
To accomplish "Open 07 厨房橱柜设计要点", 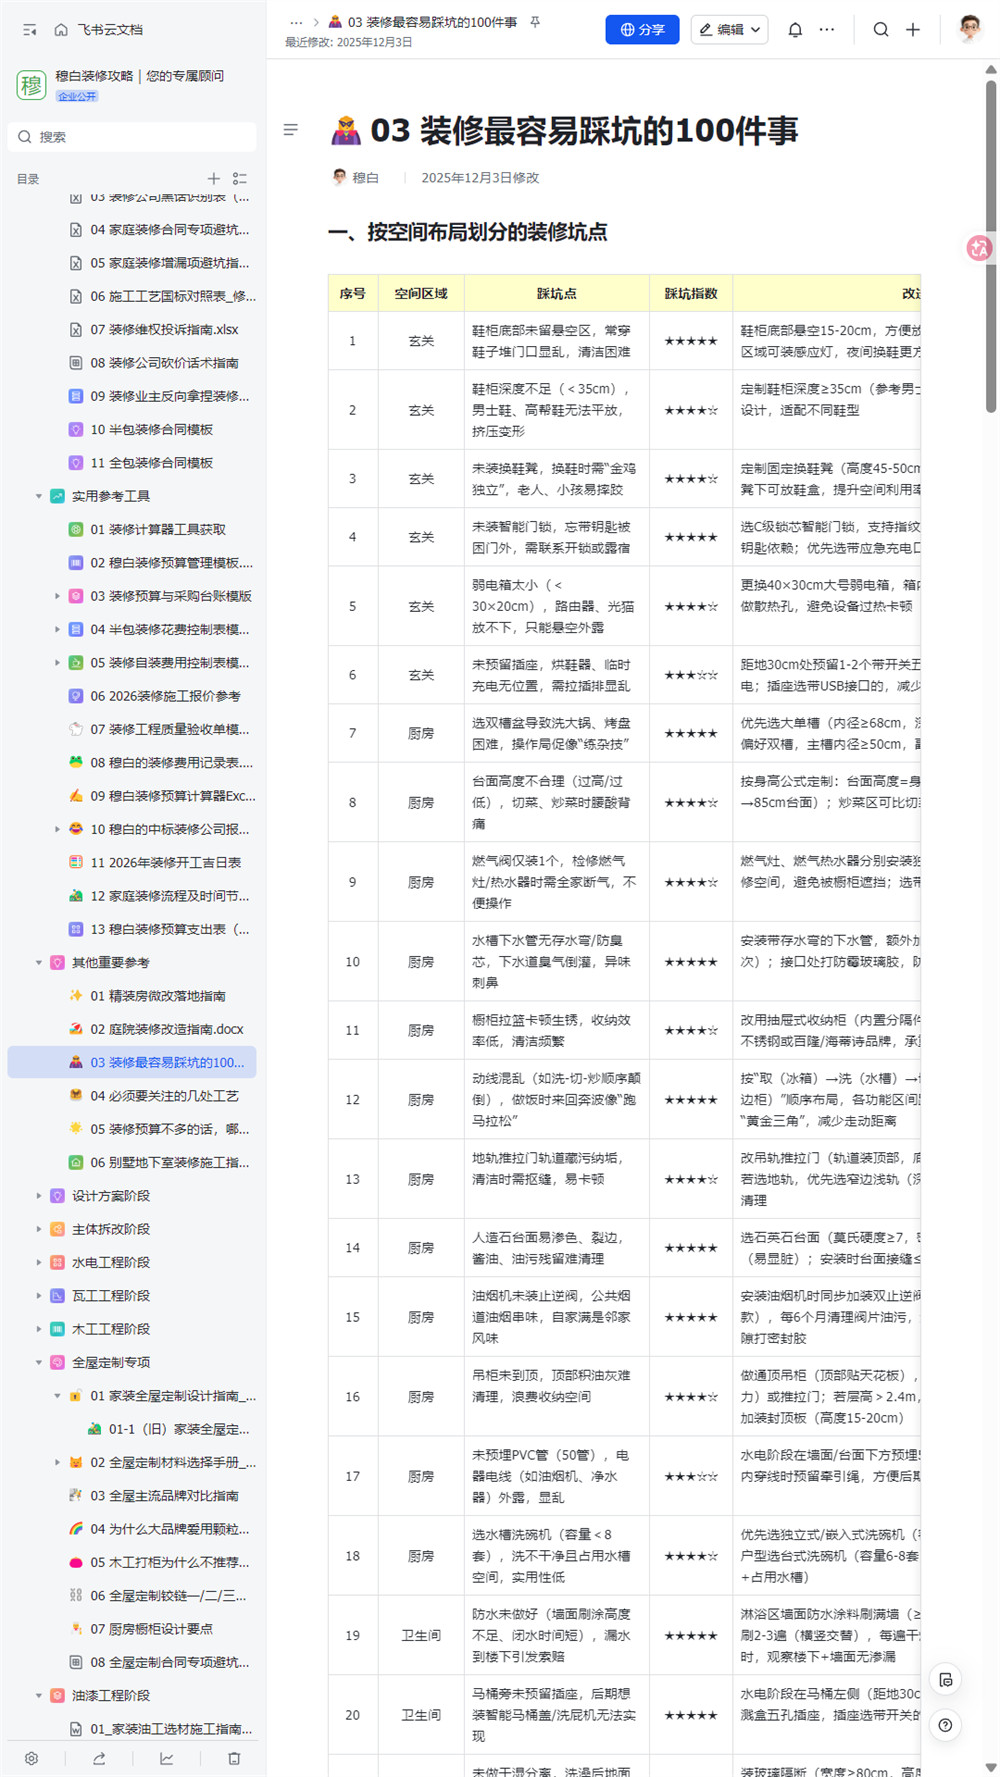I will tap(151, 1629).
